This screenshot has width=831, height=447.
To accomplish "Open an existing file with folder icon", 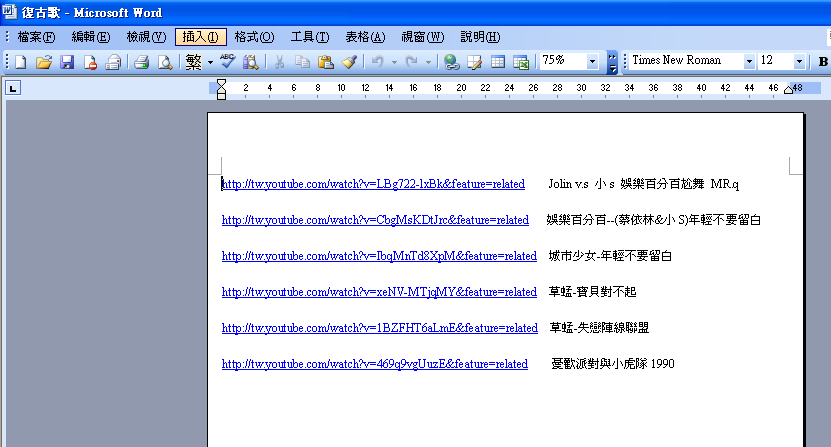I will coord(44,62).
